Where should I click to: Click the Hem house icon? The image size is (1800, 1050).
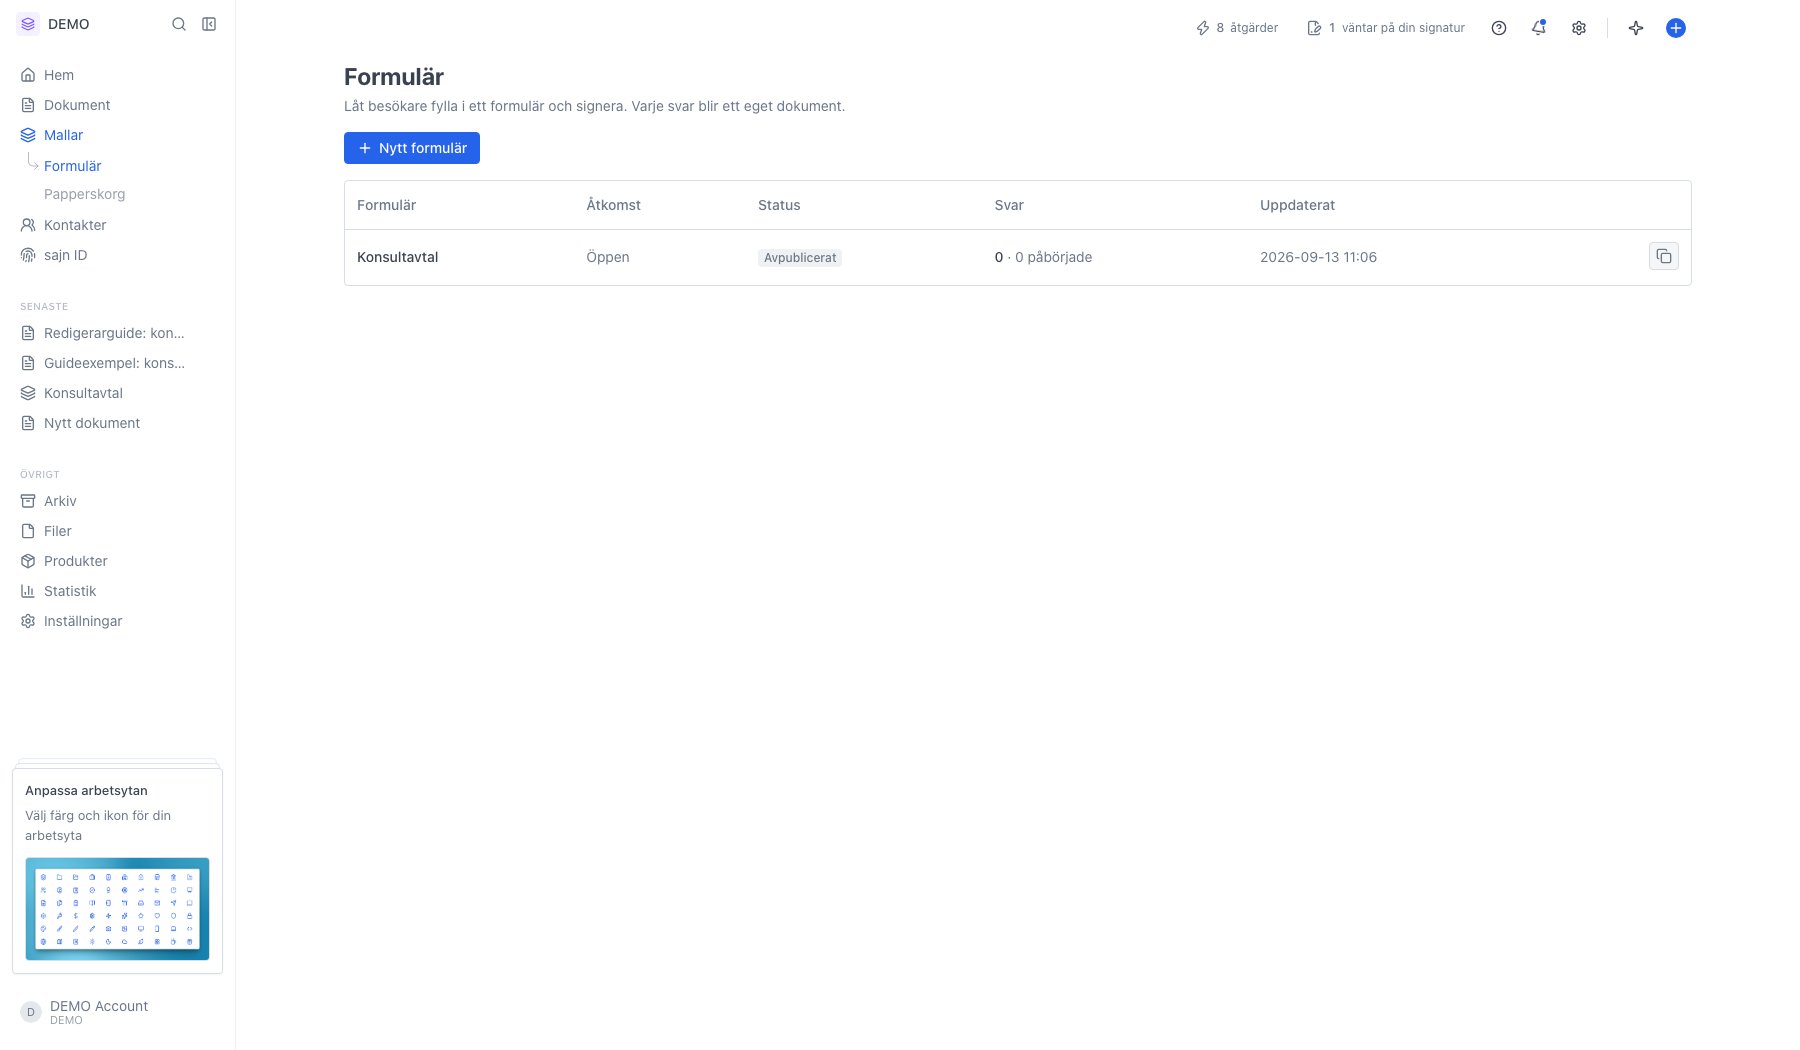coord(28,75)
